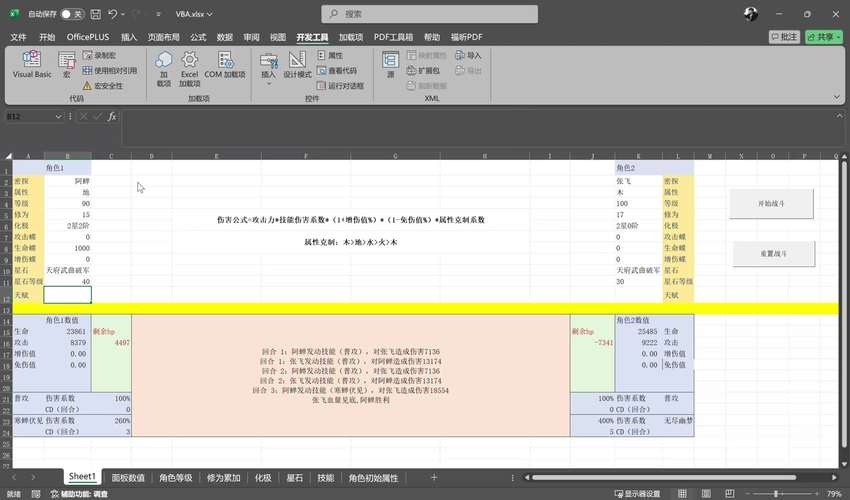Screen dimensions: 850x500
Task: Switch to the PDF工具箱 ribbon tab
Action: click(x=394, y=37)
